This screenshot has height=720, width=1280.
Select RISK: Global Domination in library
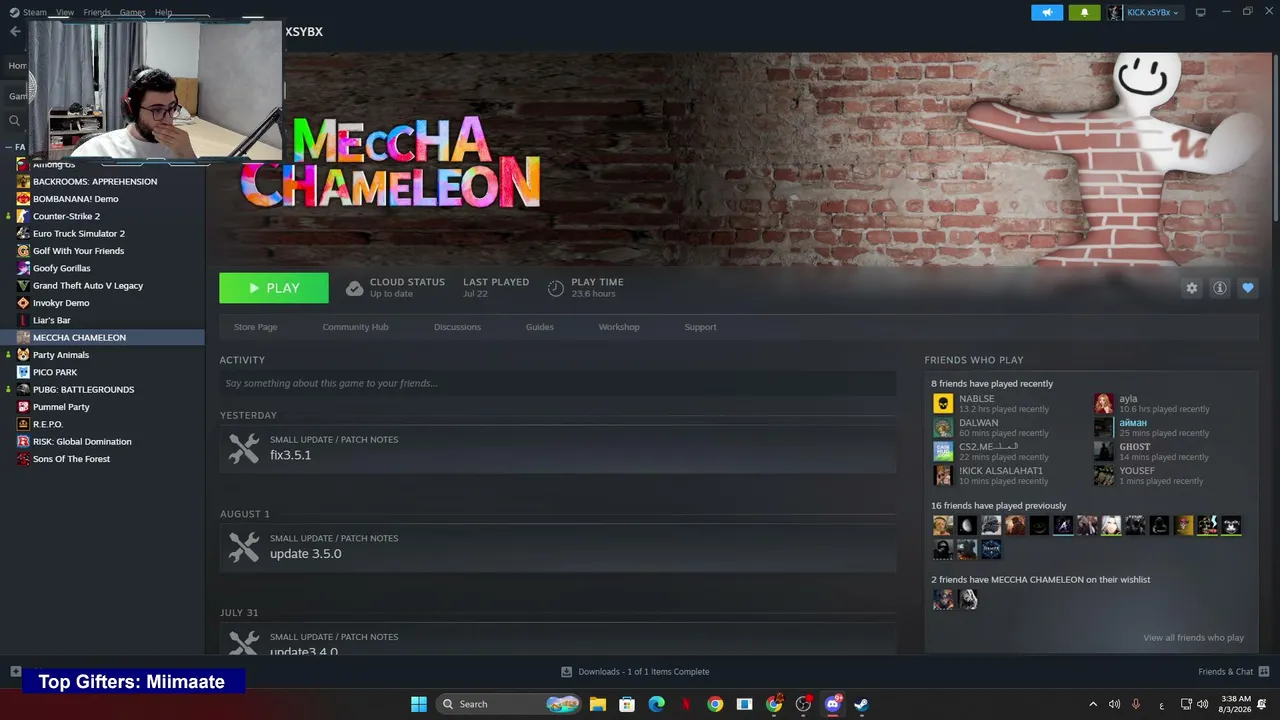pyautogui.click(x=82, y=442)
